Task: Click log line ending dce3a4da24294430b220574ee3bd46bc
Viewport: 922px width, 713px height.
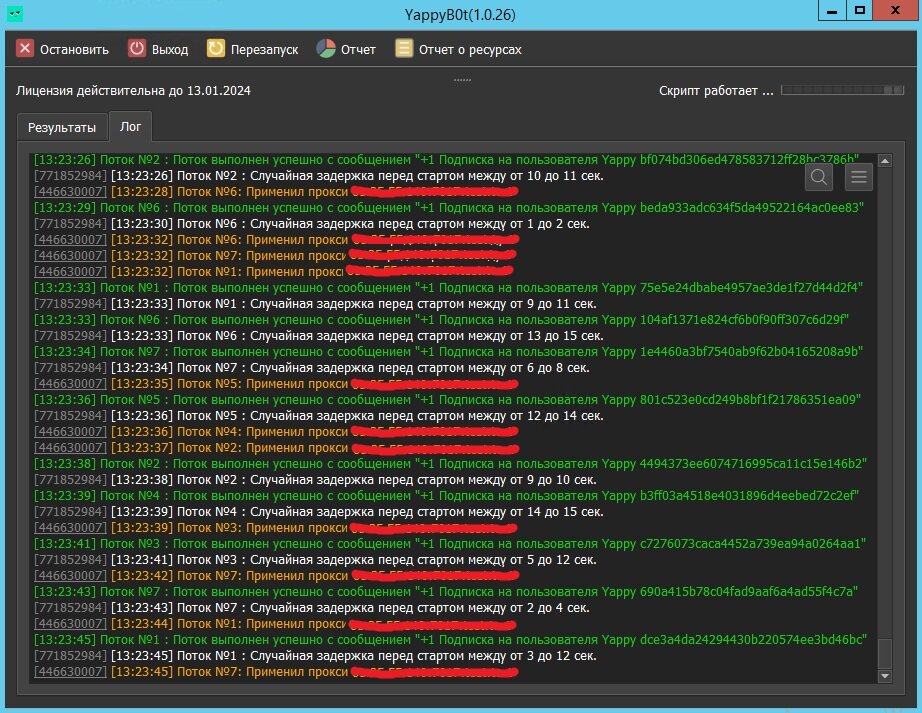Action: tap(450, 640)
